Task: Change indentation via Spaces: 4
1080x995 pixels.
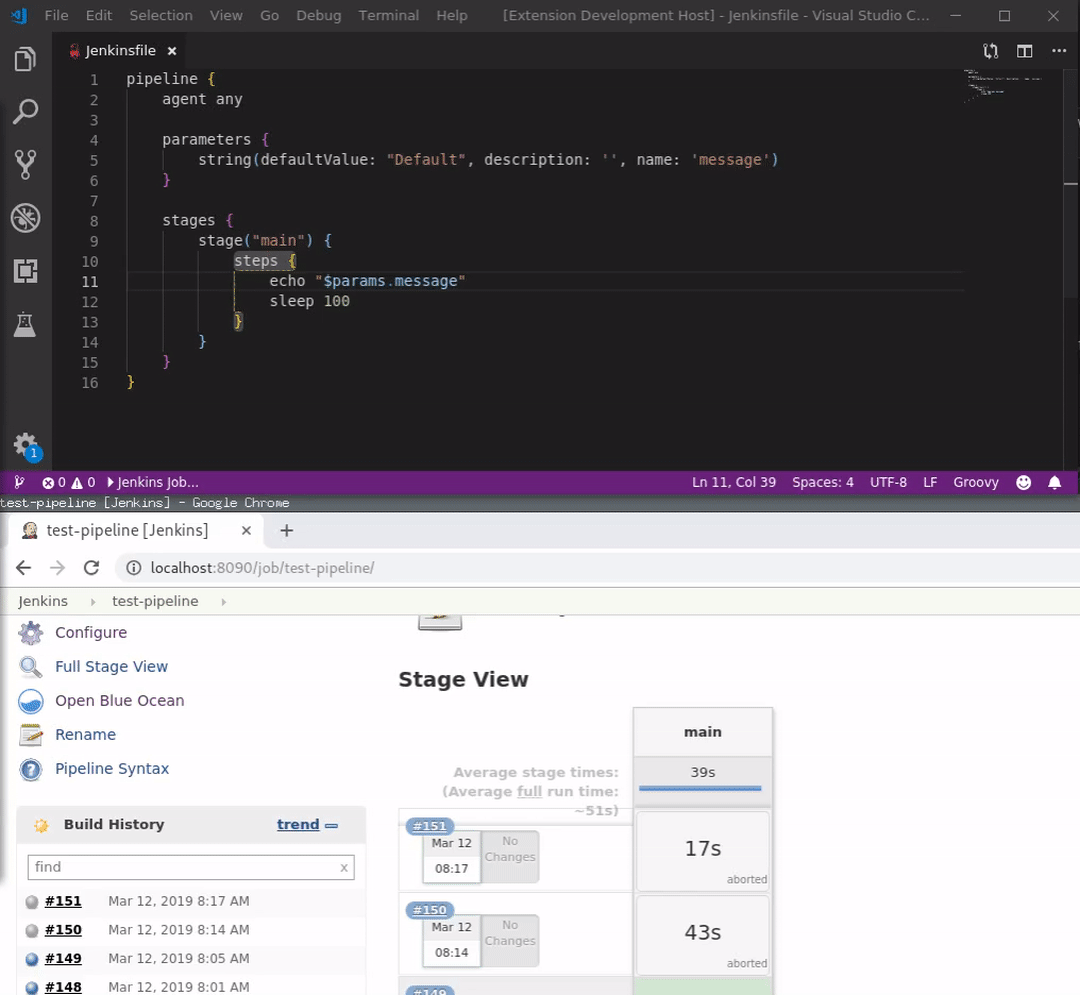Action: point(822,482)
